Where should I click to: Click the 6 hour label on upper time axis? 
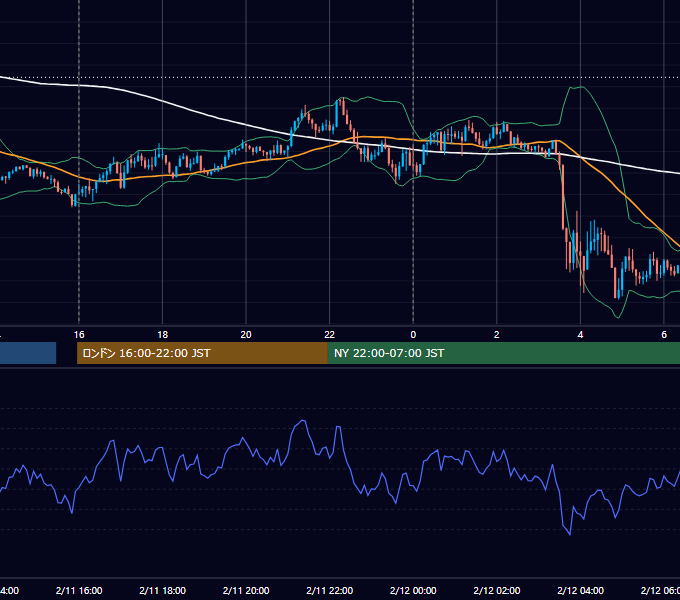pyautogui.click(x=664, y=335)
